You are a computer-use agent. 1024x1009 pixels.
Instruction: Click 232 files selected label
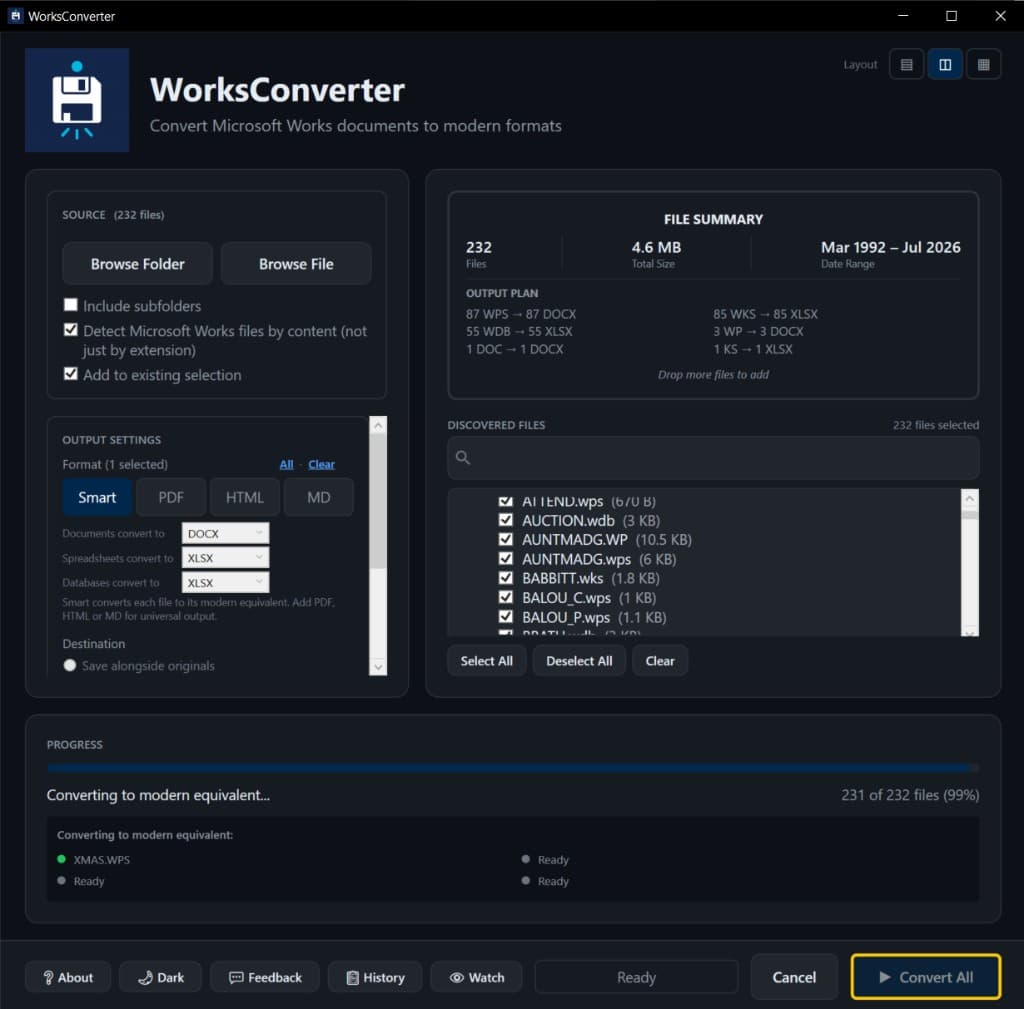936,425
